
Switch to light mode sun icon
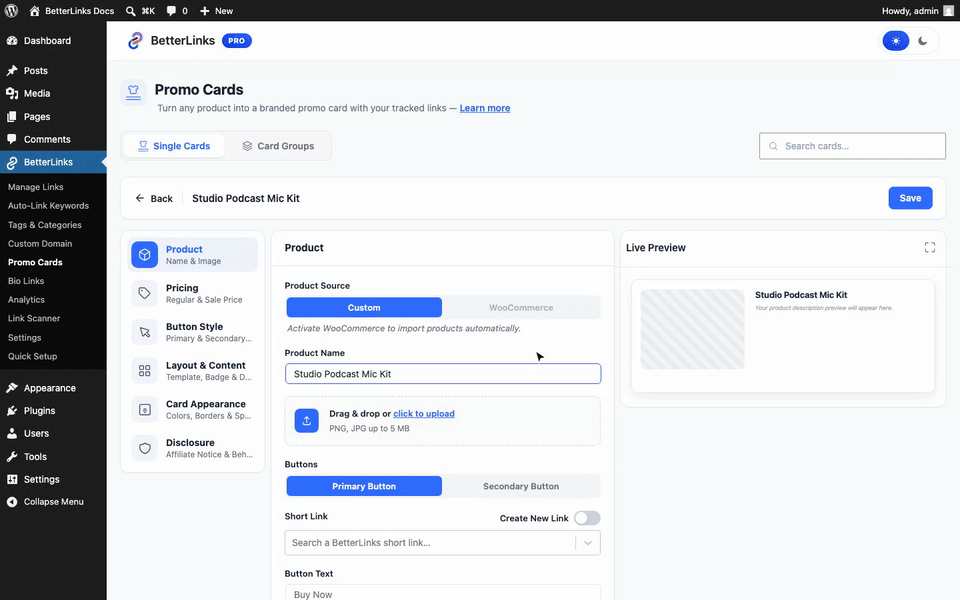point(896,41)
